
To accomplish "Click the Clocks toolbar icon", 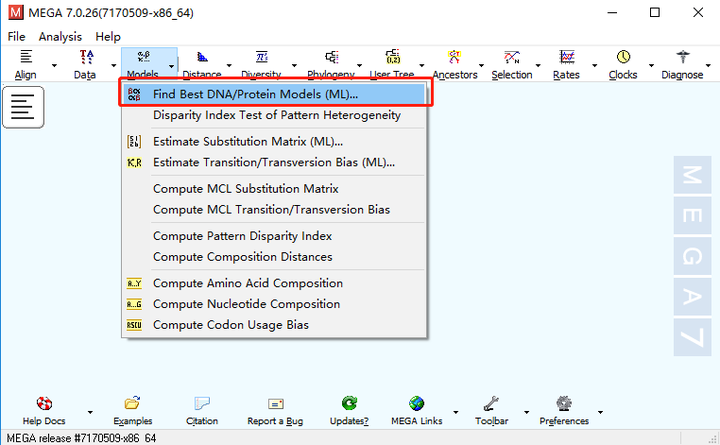I will 623,57.
